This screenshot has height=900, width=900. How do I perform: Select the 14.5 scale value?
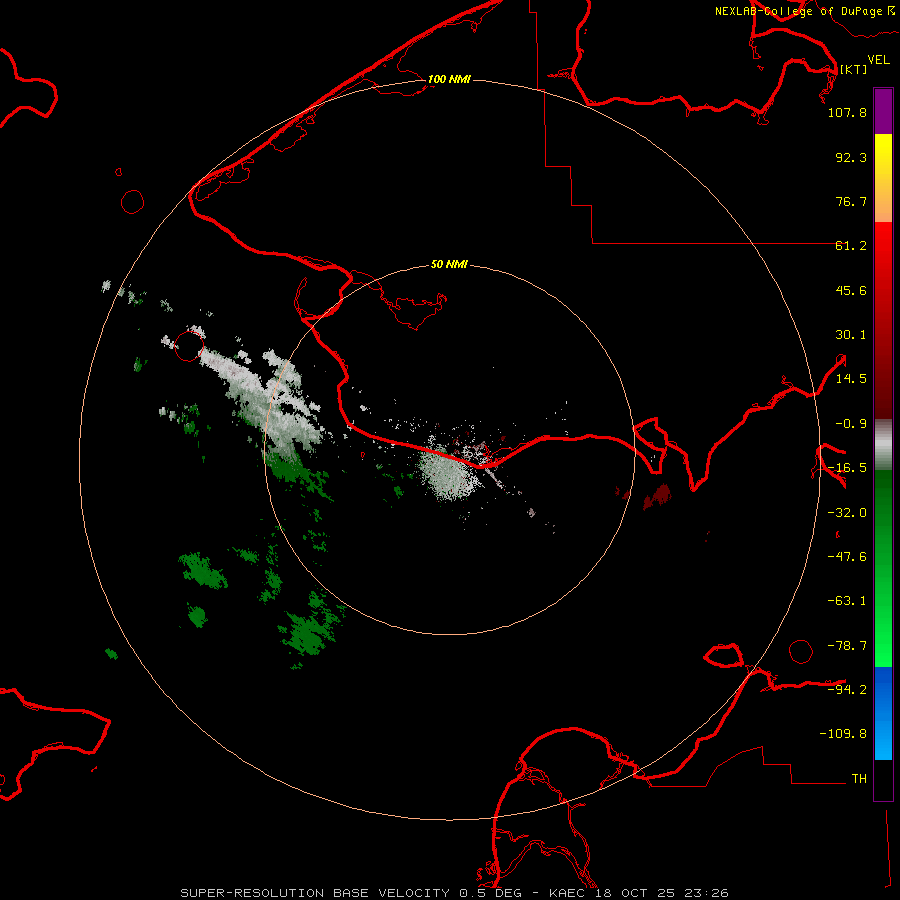tap(851, 379)
